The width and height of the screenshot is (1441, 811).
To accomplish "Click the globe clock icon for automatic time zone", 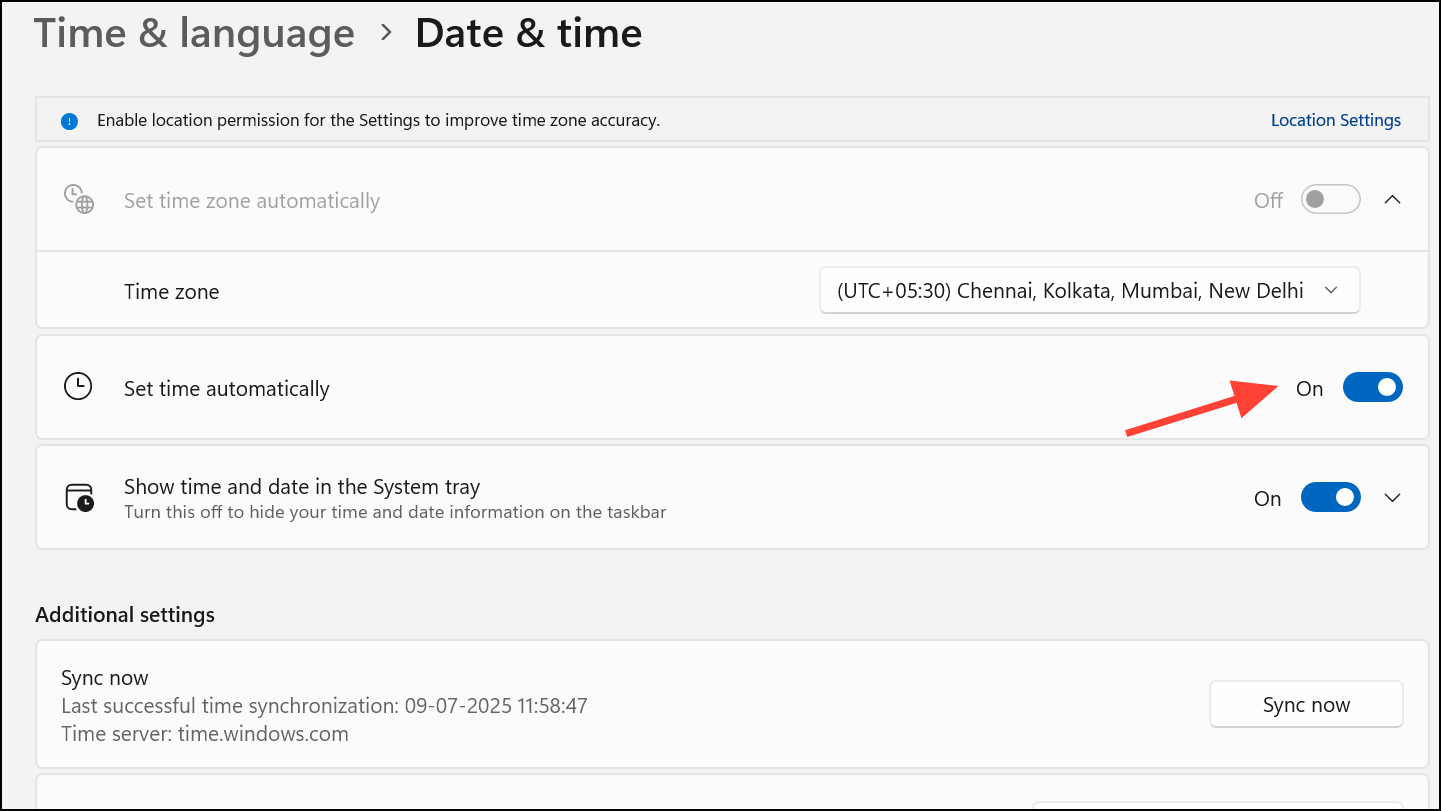I will 78,199.
